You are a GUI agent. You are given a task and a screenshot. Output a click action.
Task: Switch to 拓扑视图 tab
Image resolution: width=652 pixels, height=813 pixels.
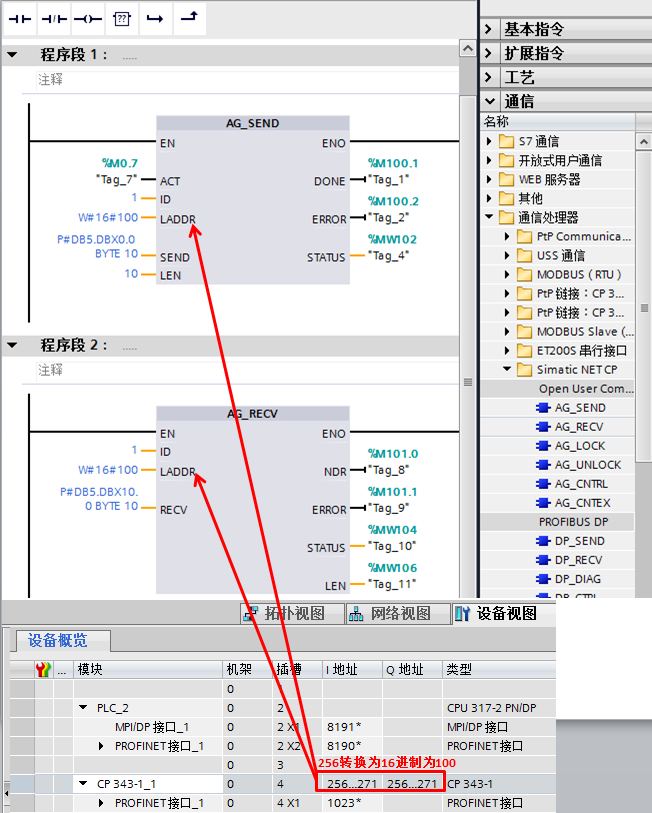click(x=283, y=614)
